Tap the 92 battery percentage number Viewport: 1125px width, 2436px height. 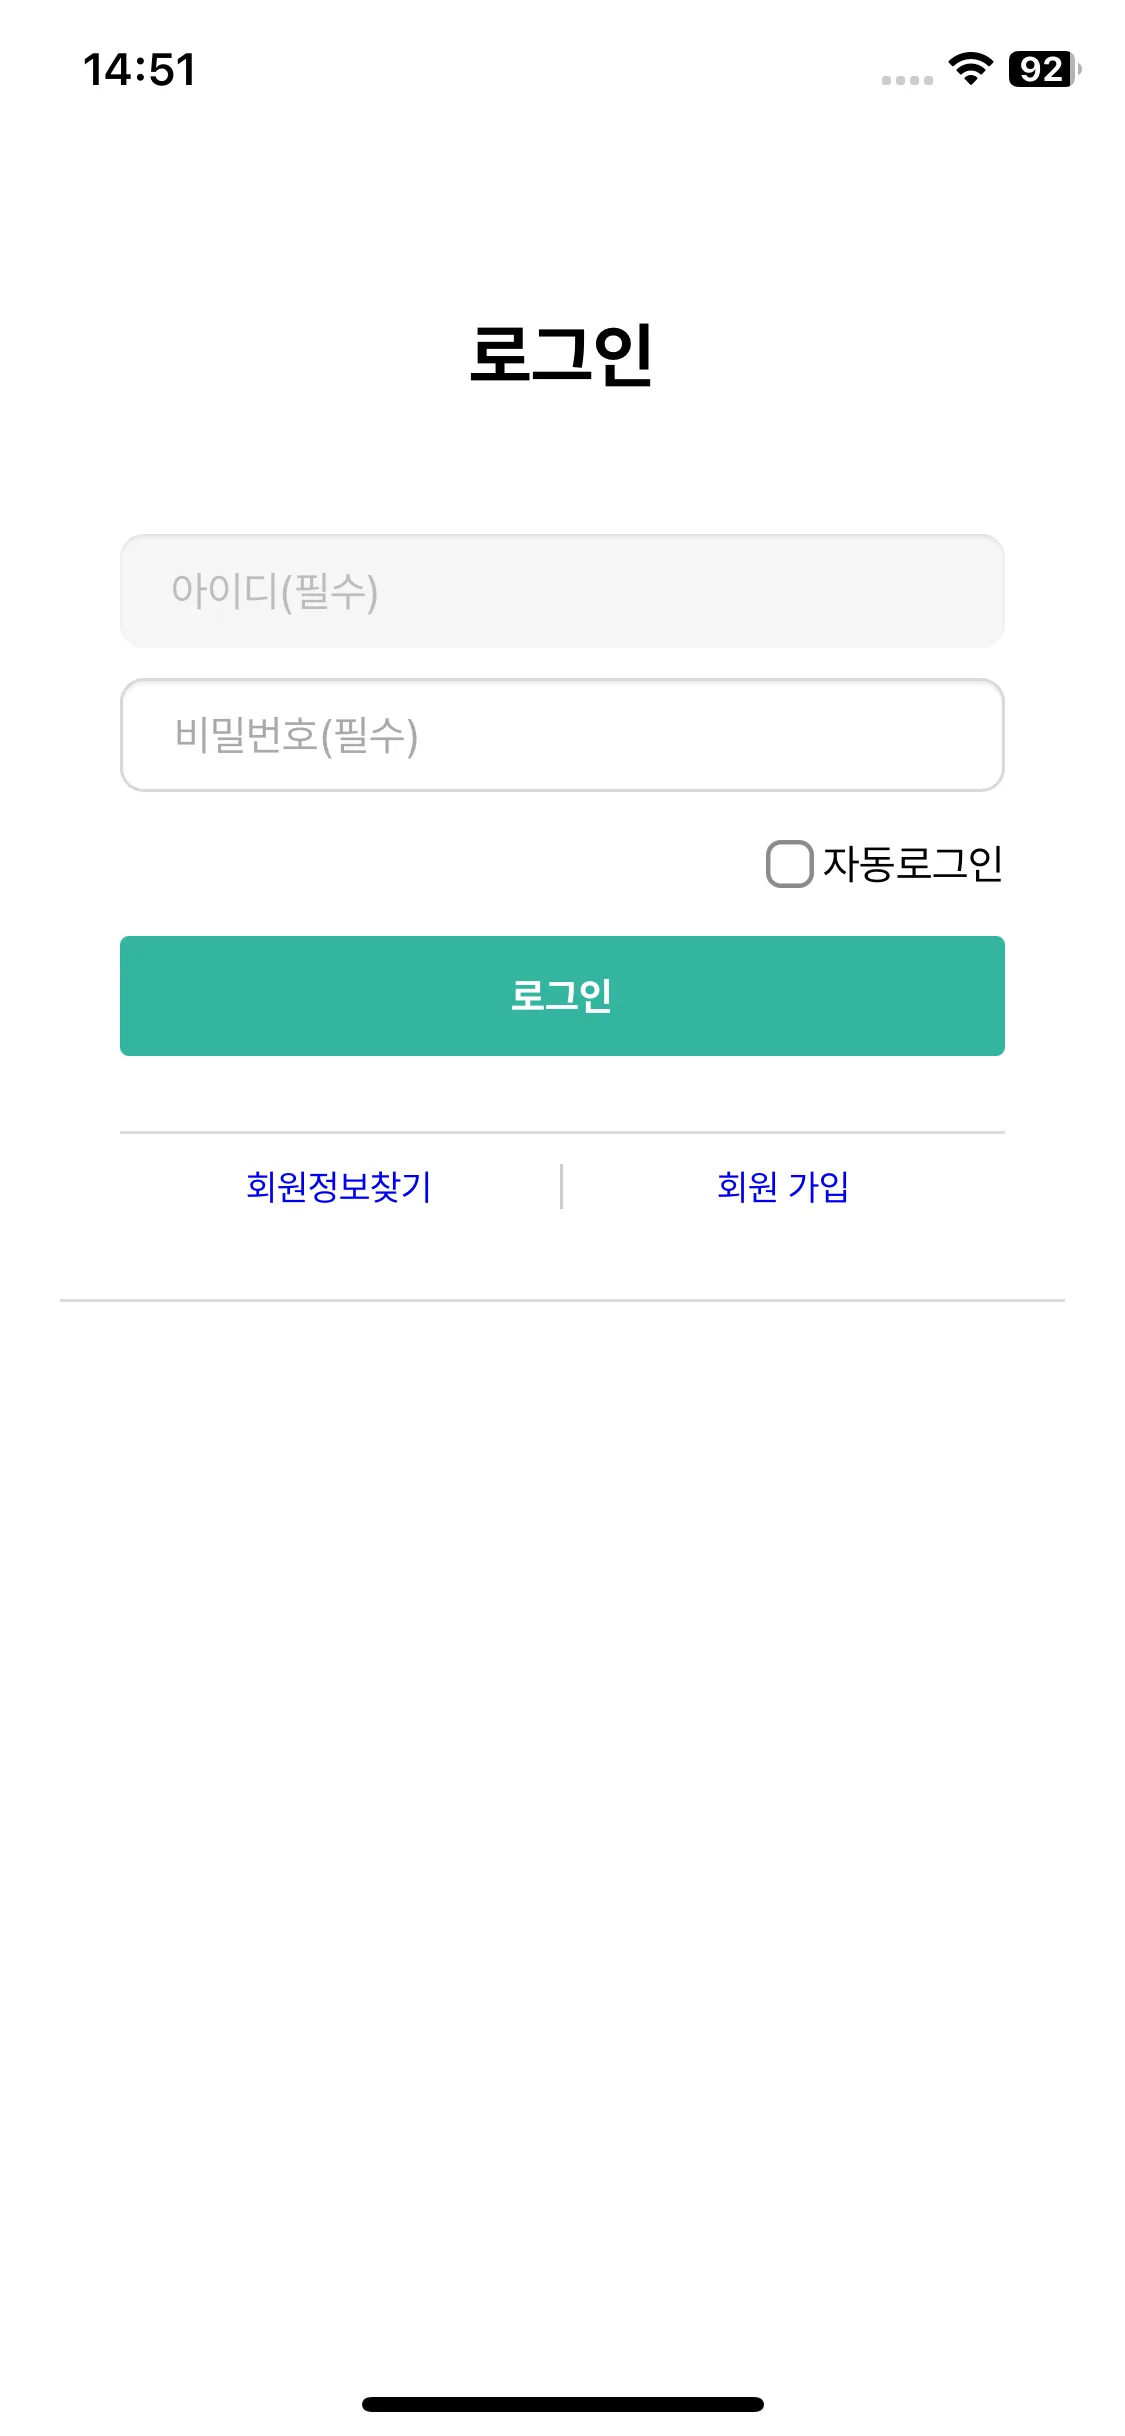tap(1041, 69)
